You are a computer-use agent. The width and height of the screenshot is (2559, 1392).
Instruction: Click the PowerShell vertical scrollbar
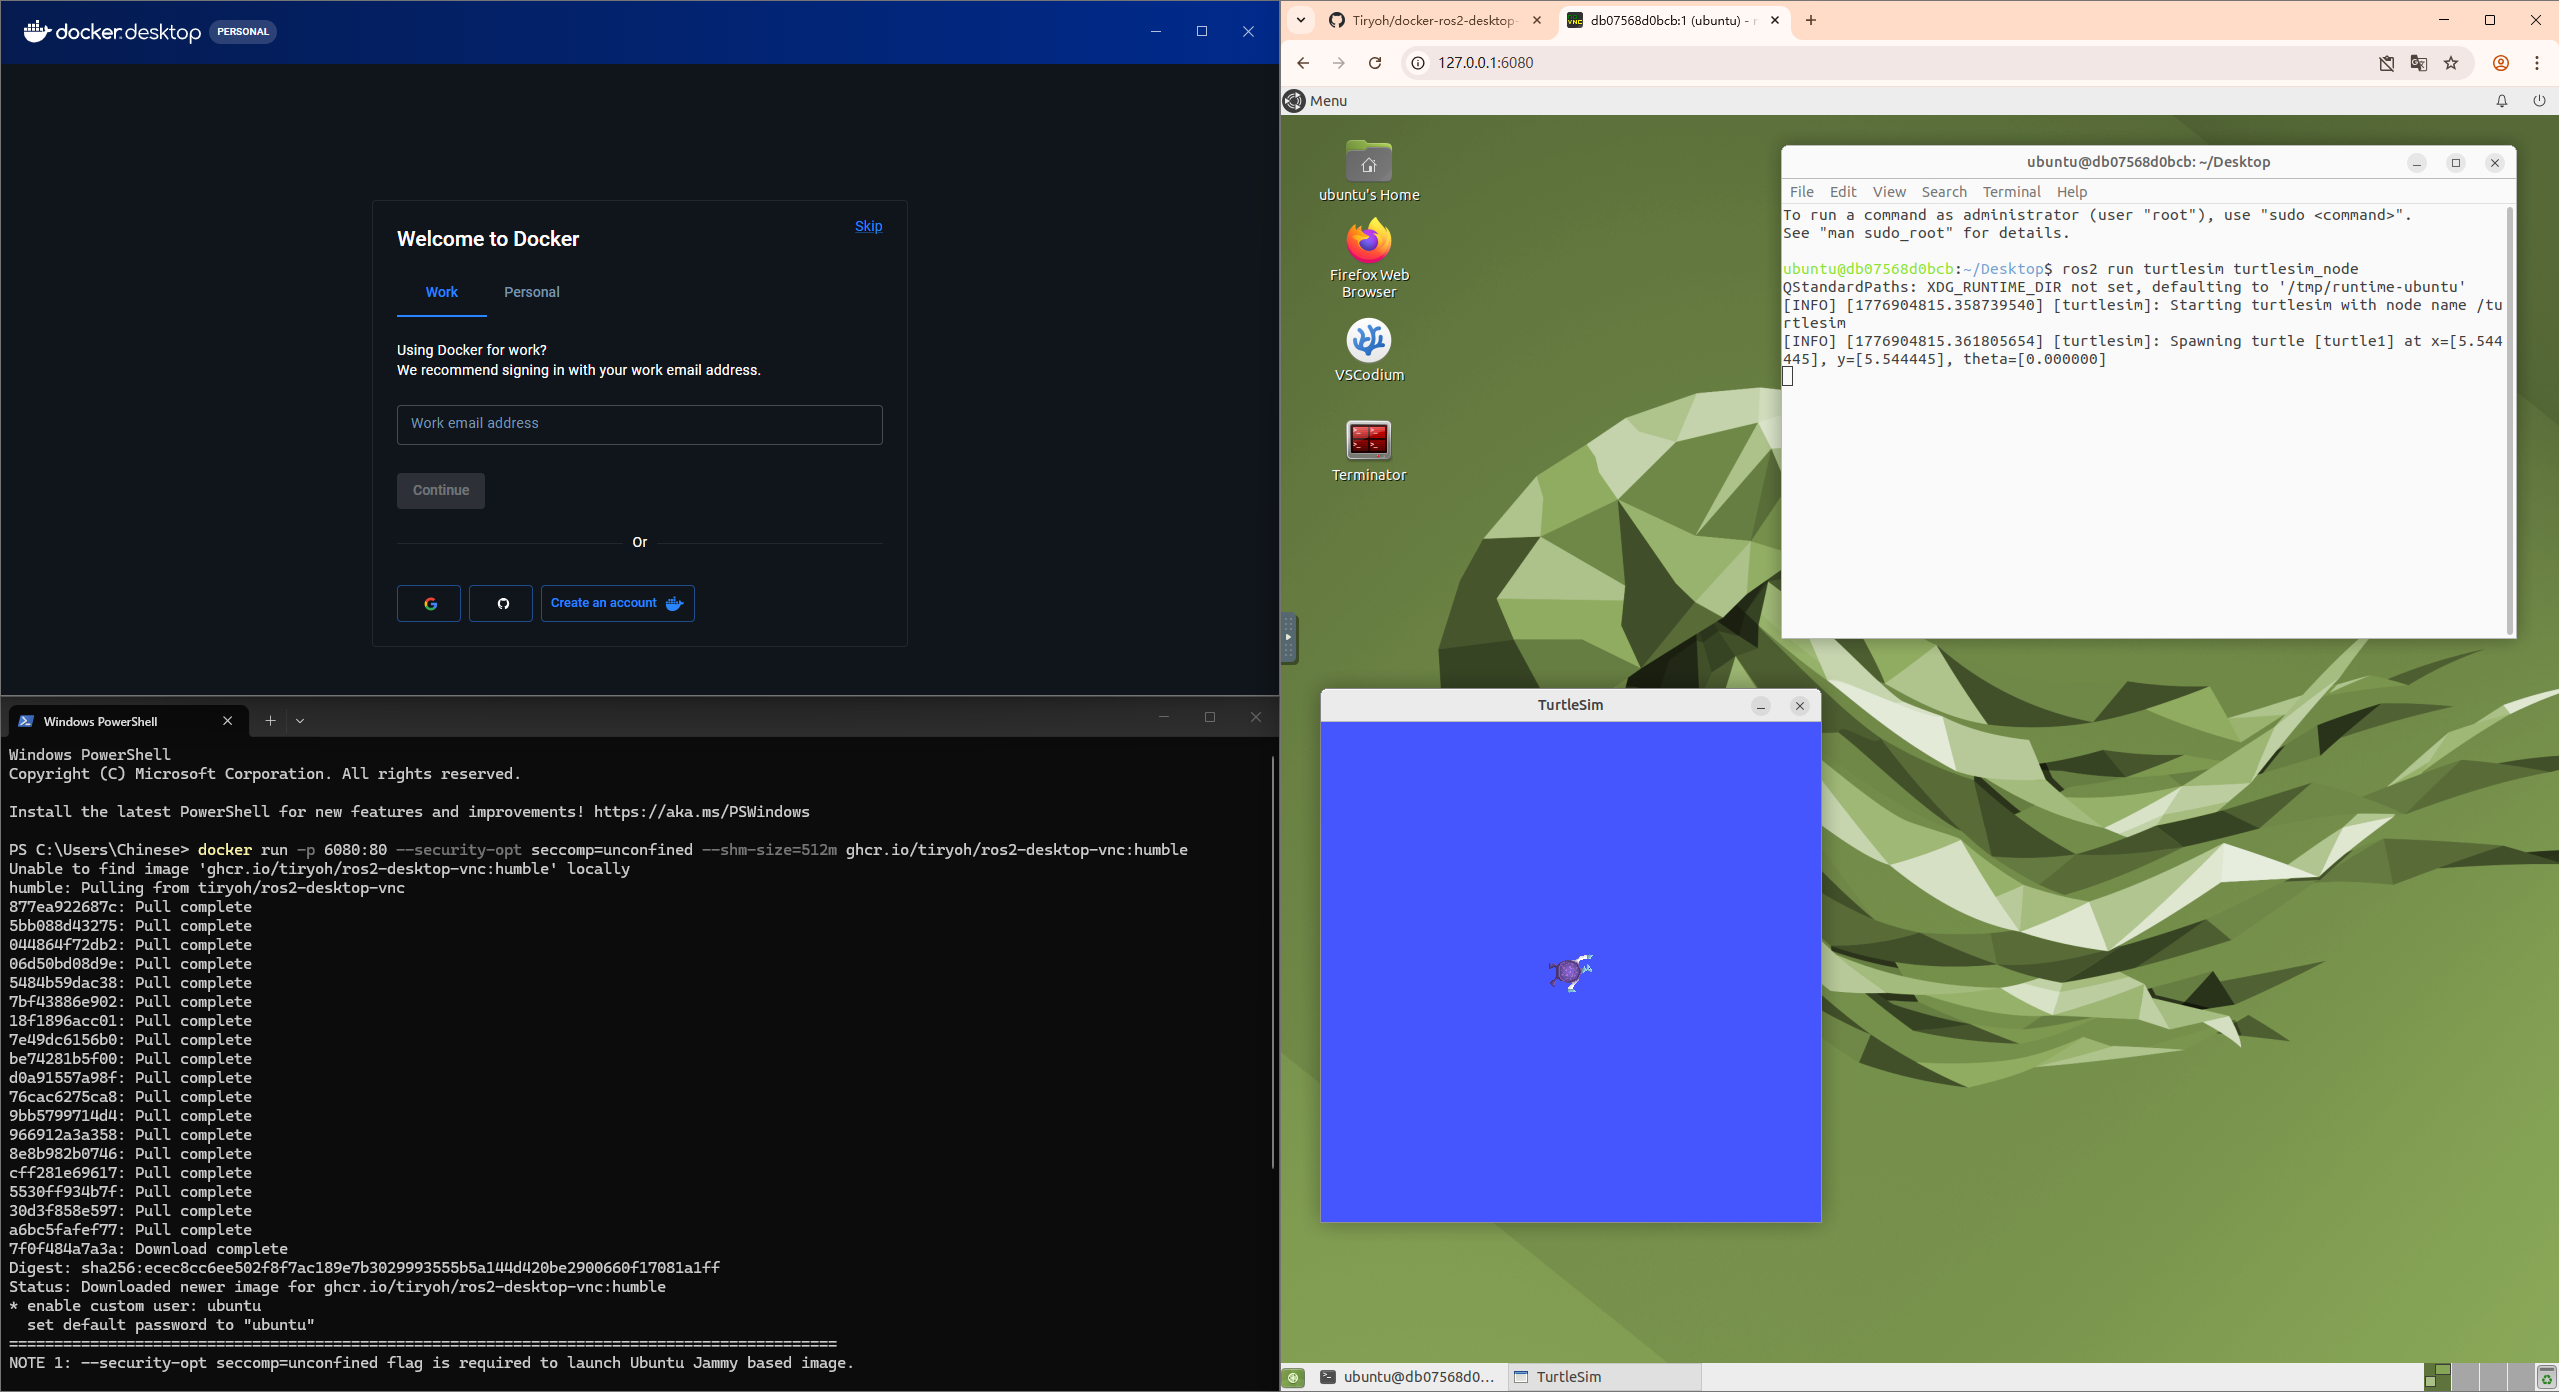pos(1273,962)
